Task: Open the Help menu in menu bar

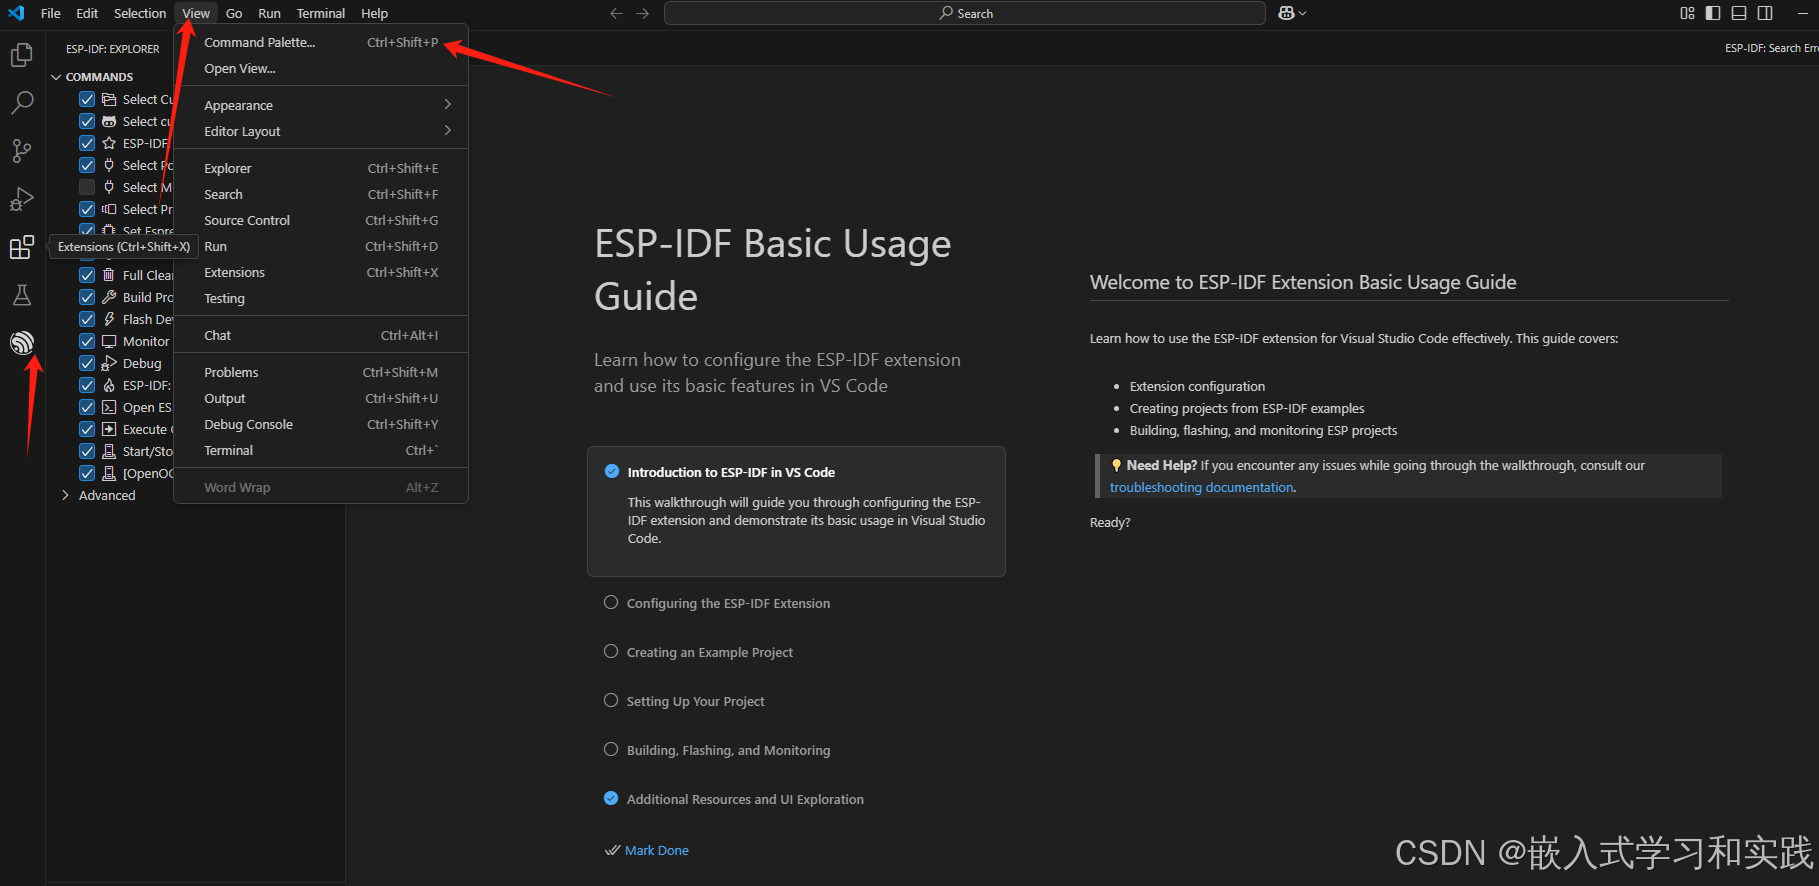Action: [x=374, y=13]
